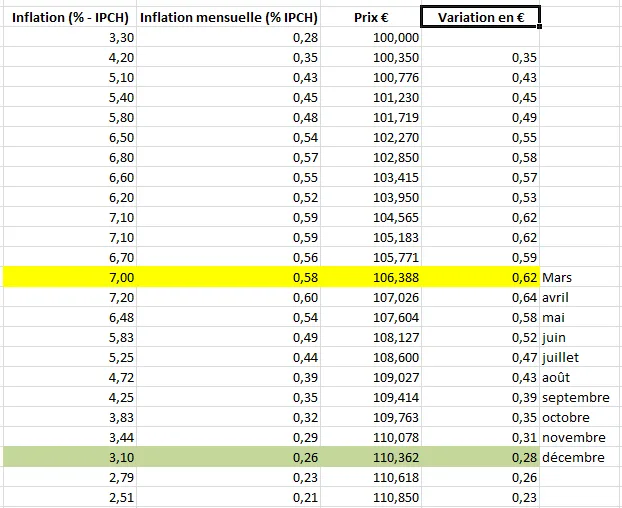Click the inflation cell with value 2,51

click(x=119, y=497)
